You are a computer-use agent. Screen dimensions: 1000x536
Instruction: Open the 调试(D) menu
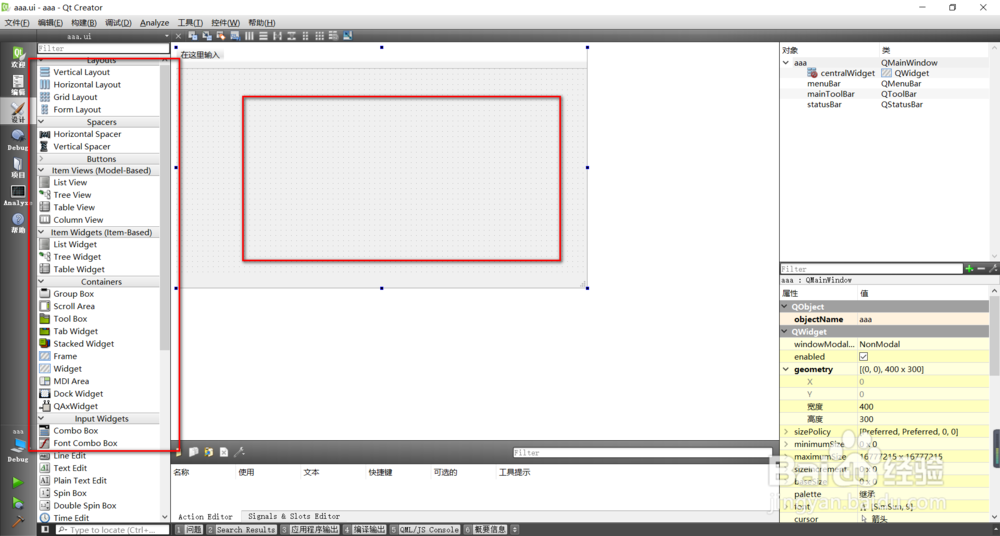(118, 22)
